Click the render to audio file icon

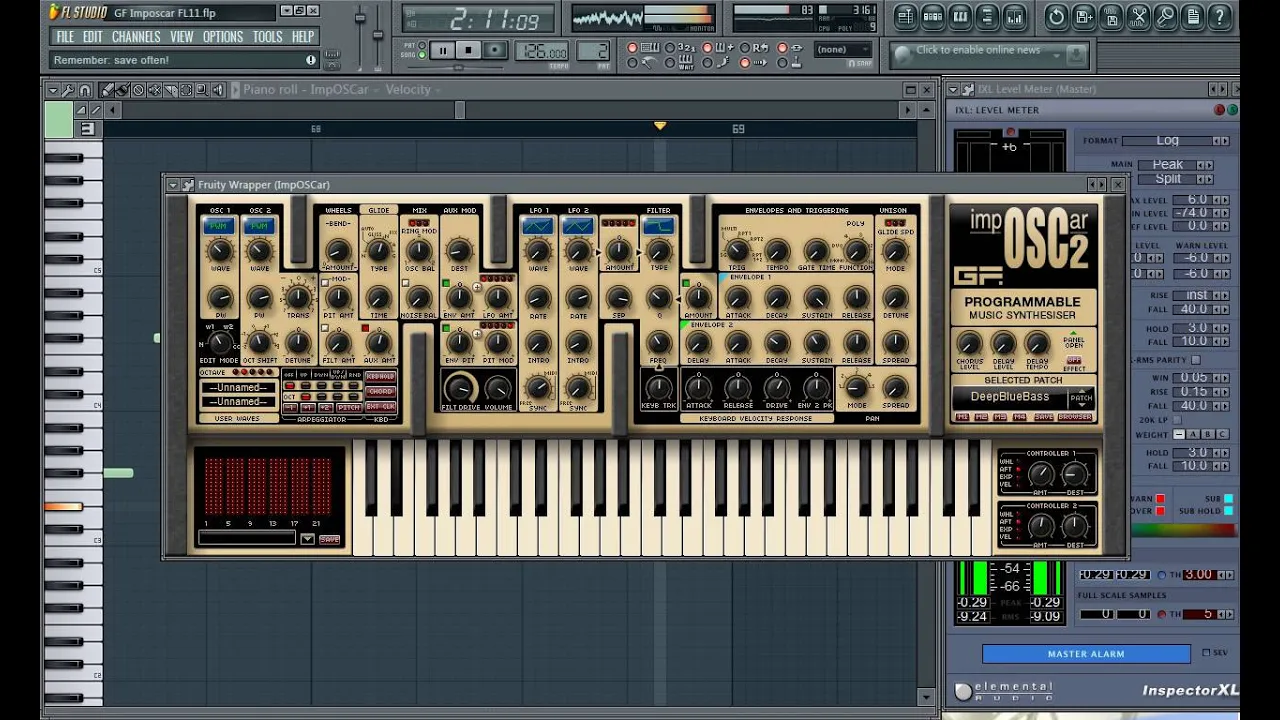[x=1111, y=16]
